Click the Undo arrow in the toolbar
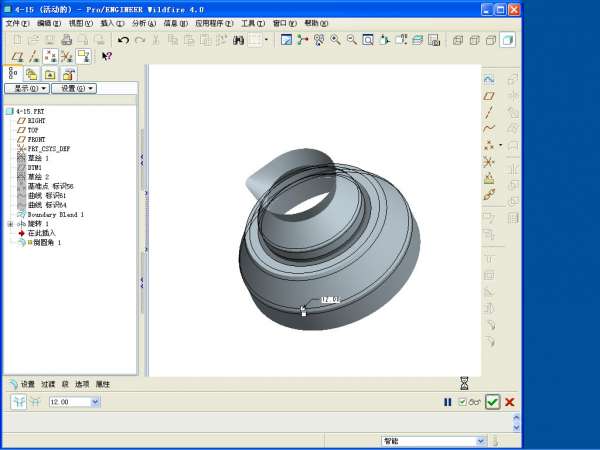The height and width of the screenshot is (450, 600). [x=123, y=40]
